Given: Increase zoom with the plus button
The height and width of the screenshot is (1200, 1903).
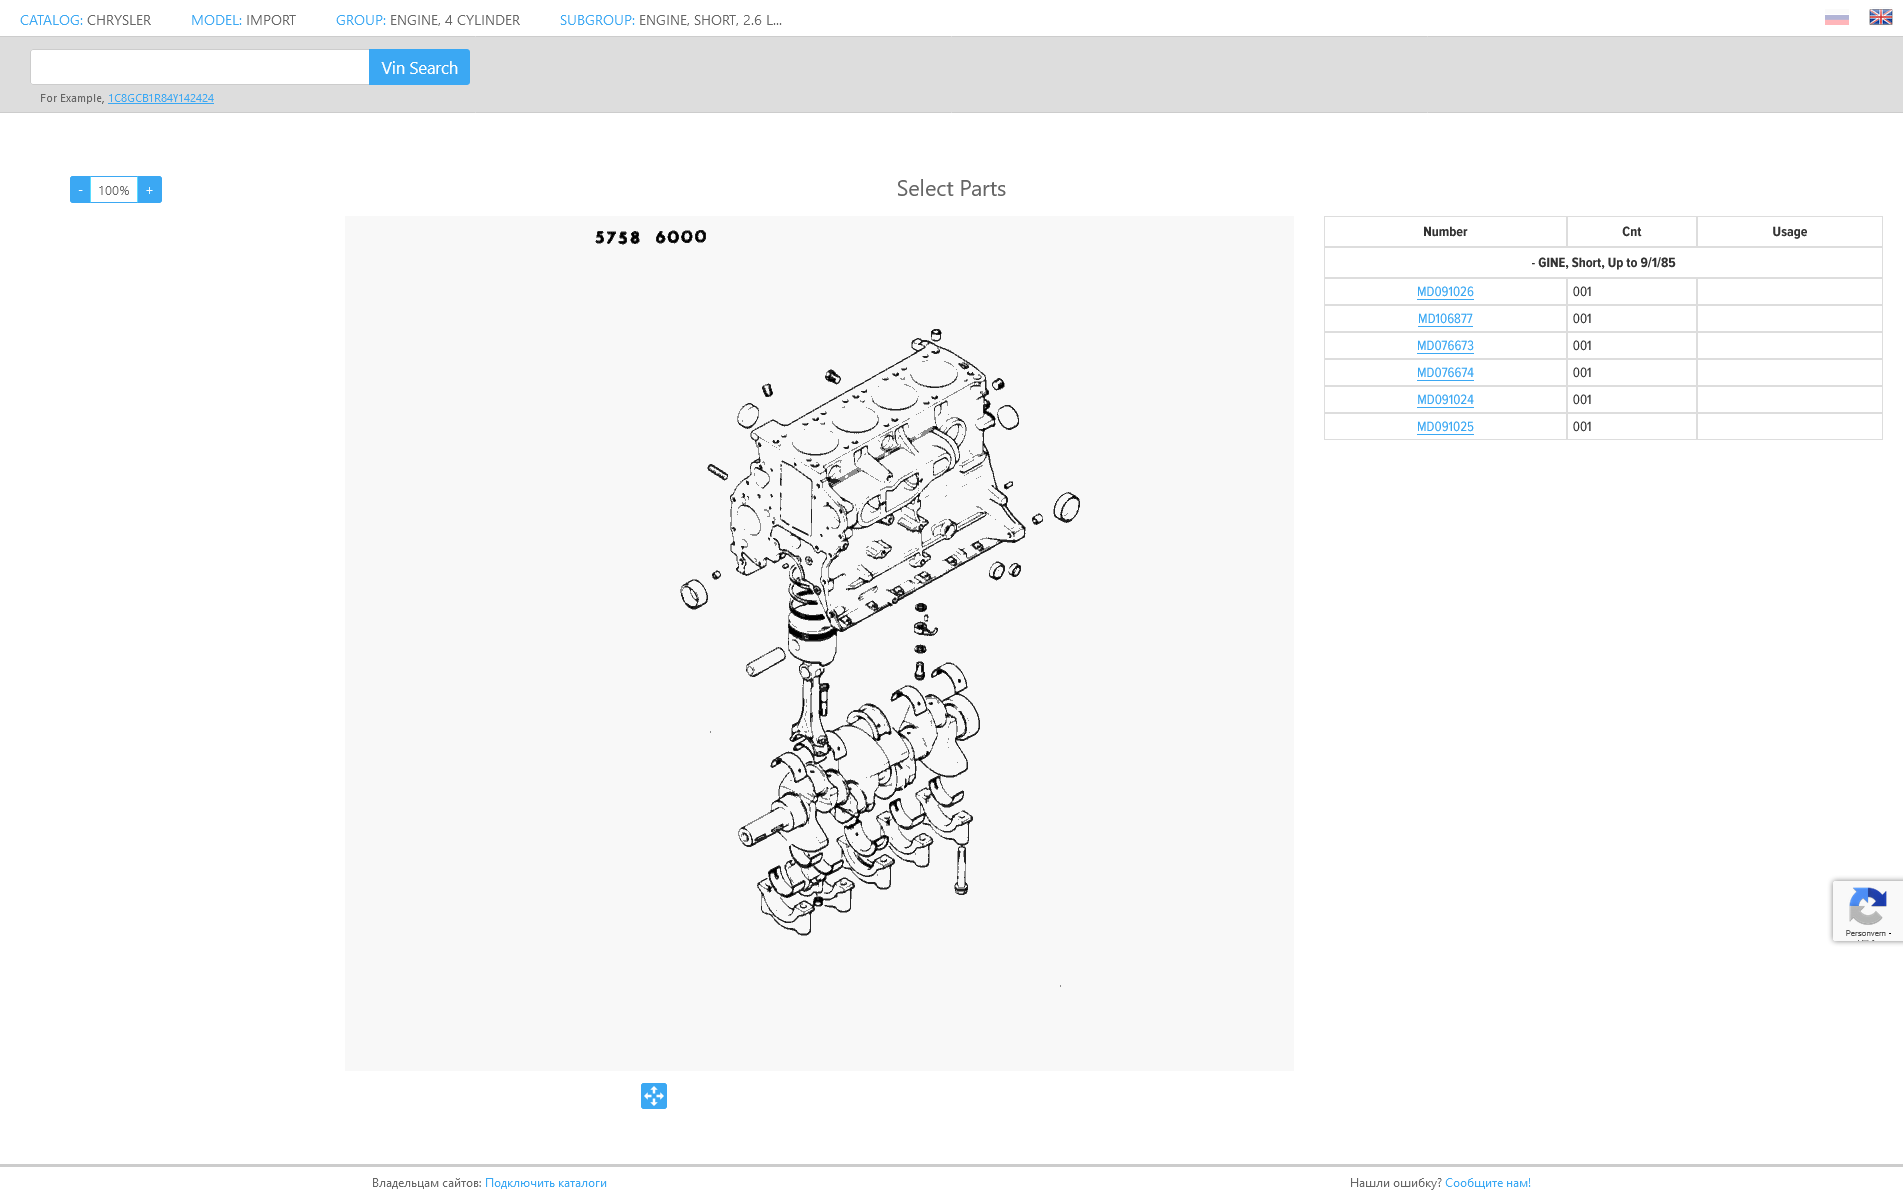Looking at the screenshot, I should point(150,190).
